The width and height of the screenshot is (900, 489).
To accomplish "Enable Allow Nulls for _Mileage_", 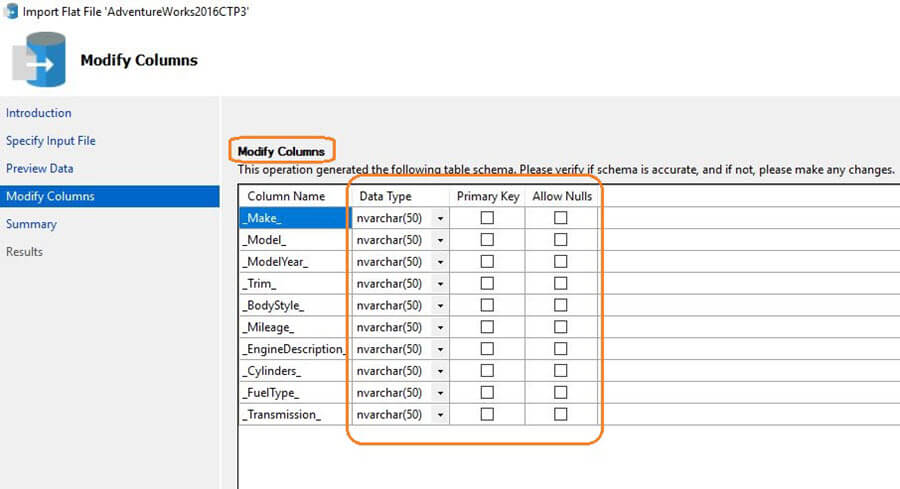I will tap(561, 327).
